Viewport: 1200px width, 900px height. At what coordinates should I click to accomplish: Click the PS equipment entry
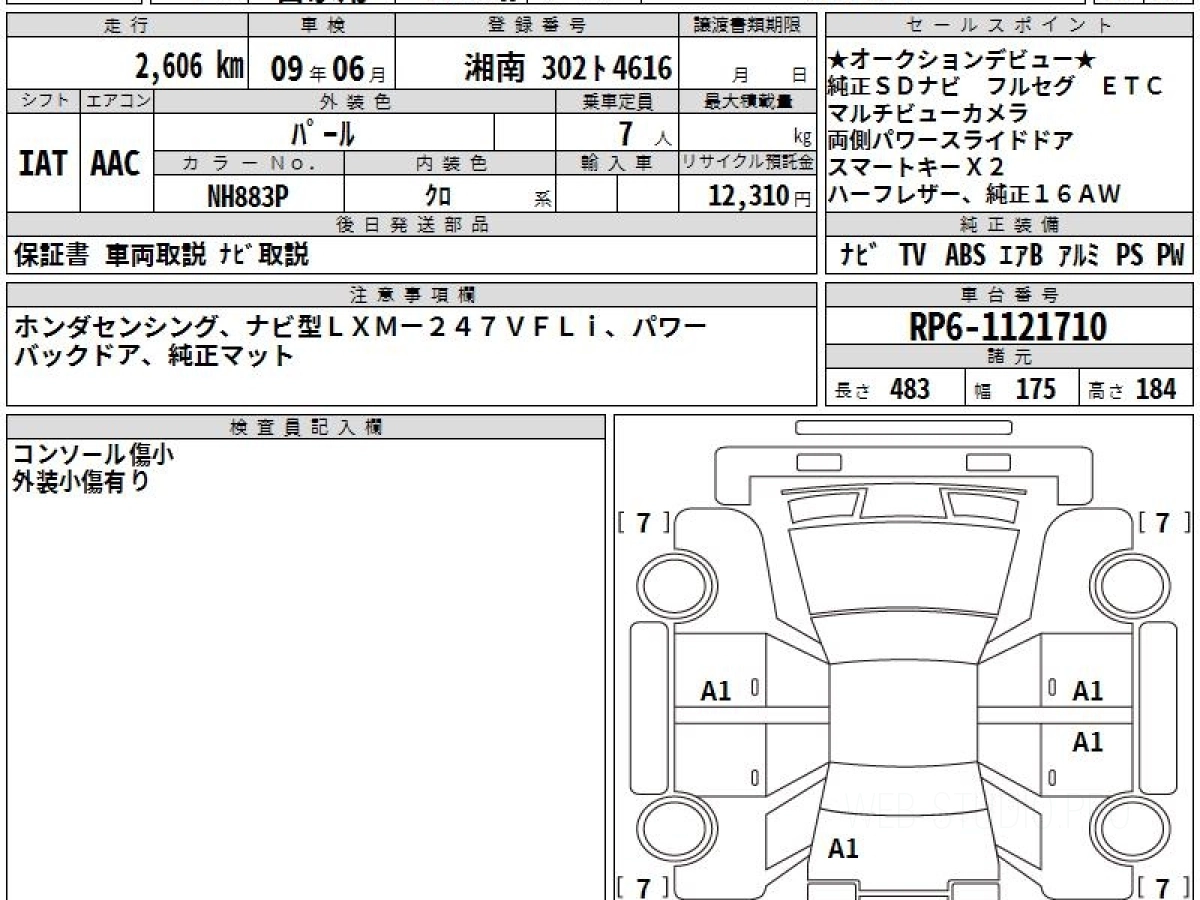pyautogui.click(x=1130, y=255)
